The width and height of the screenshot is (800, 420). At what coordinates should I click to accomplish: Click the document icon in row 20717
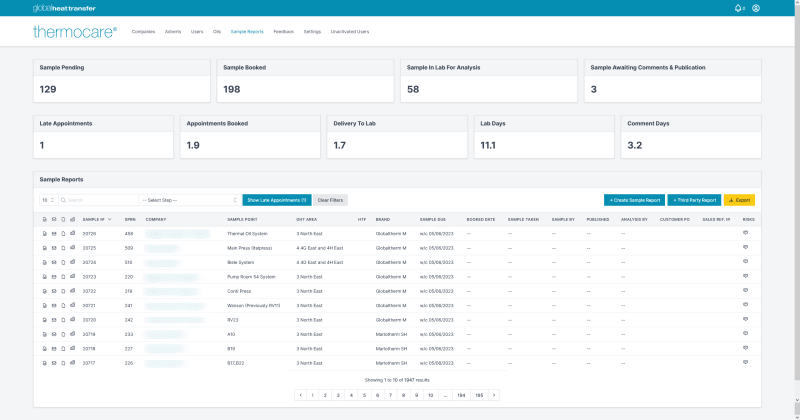click(x=44, y=363)
